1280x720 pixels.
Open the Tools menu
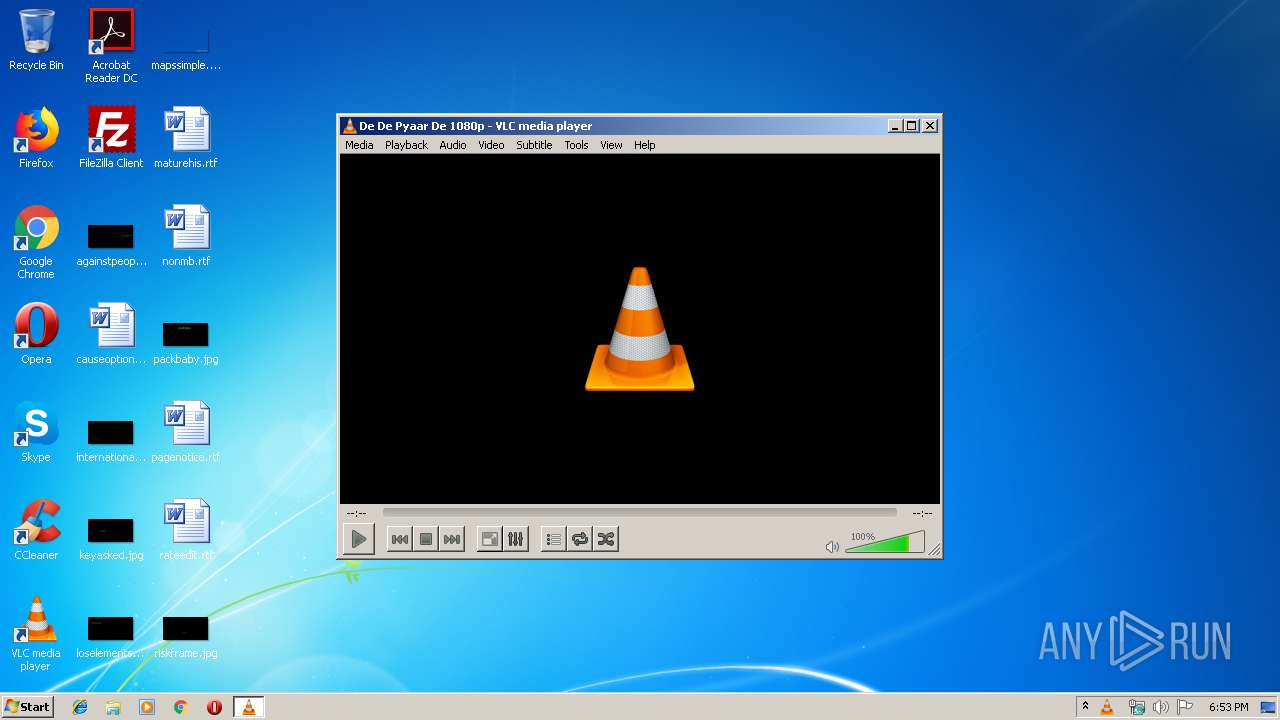(x=576, y=145)
